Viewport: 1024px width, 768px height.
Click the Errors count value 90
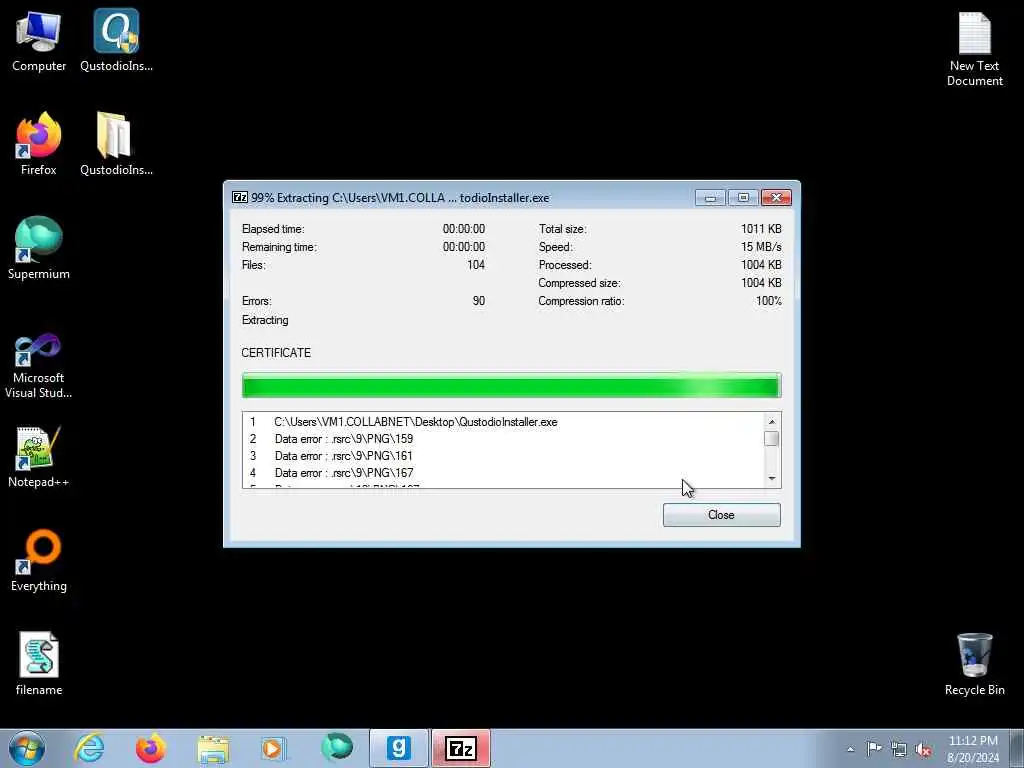[x=479, y=301]
